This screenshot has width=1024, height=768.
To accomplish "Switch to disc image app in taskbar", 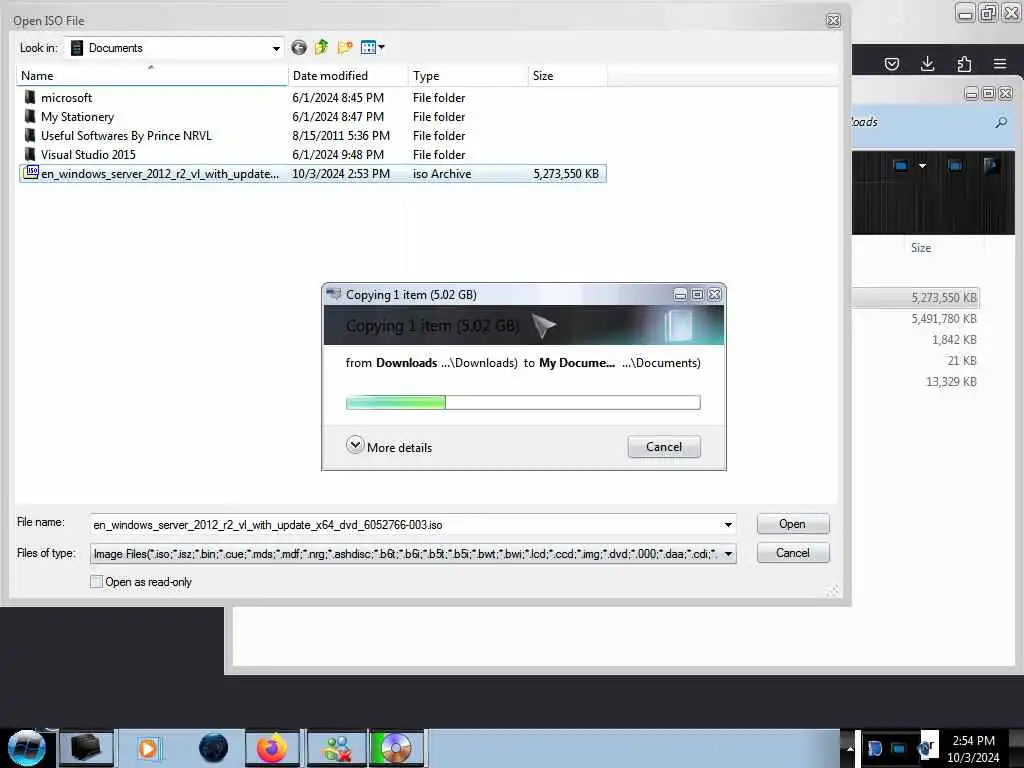I will coord(395,748).
